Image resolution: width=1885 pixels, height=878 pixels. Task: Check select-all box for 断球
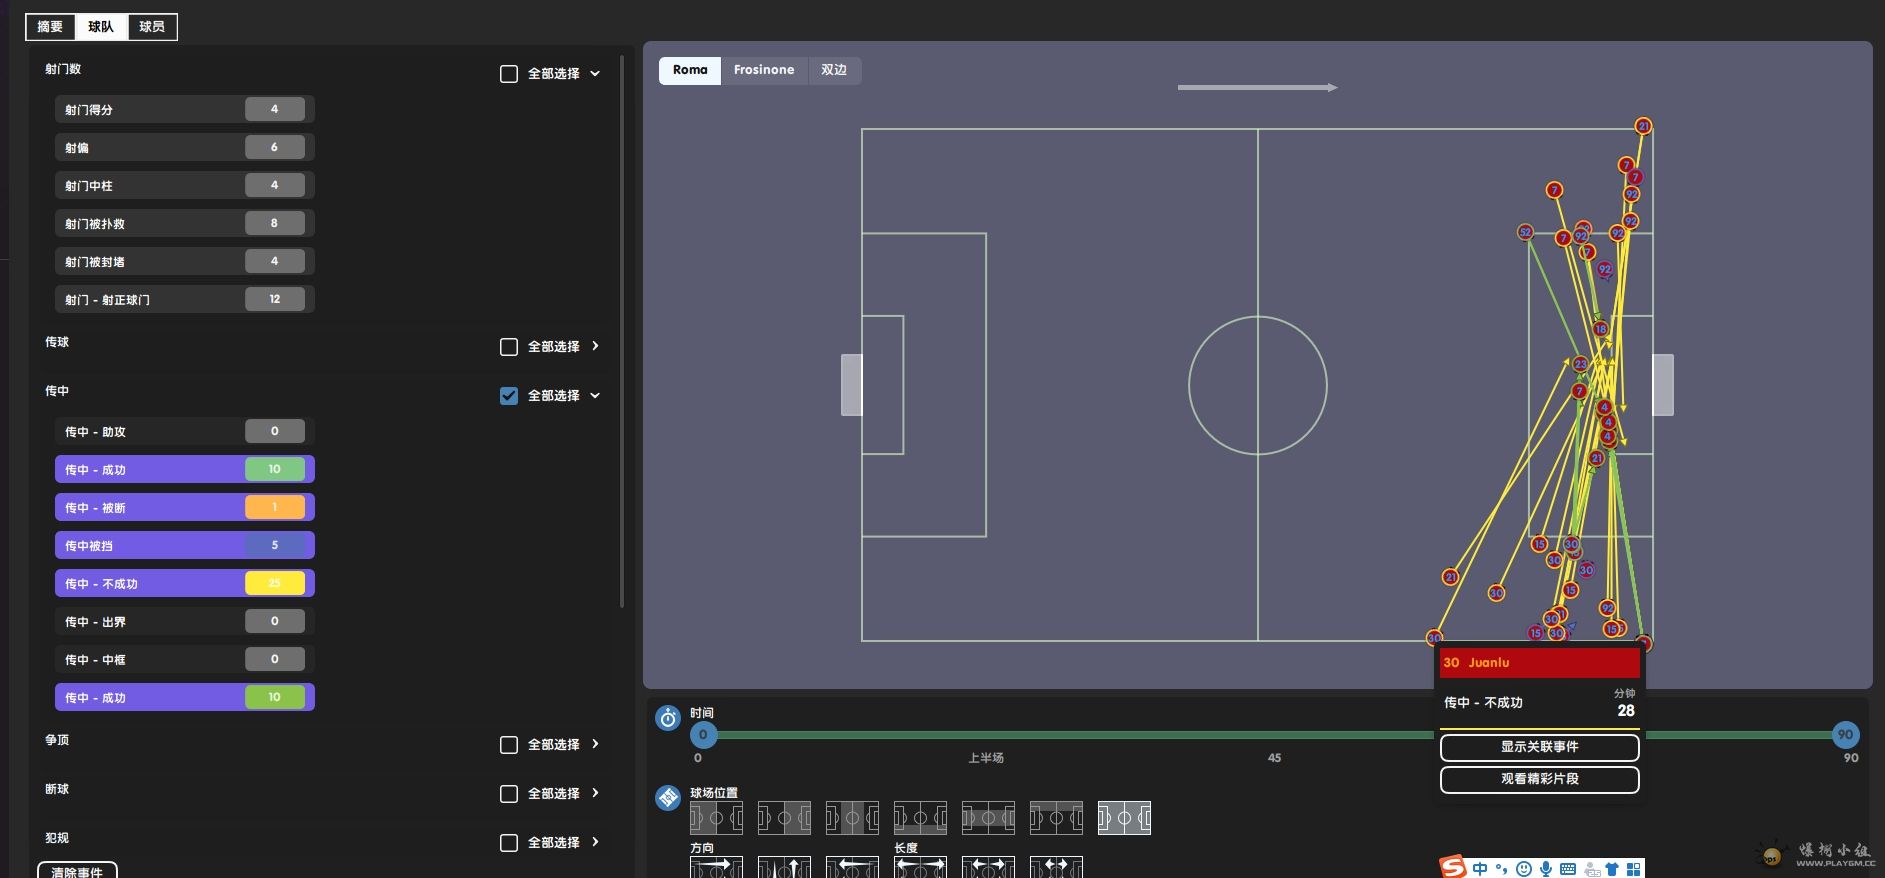click(x=509, y=794)
